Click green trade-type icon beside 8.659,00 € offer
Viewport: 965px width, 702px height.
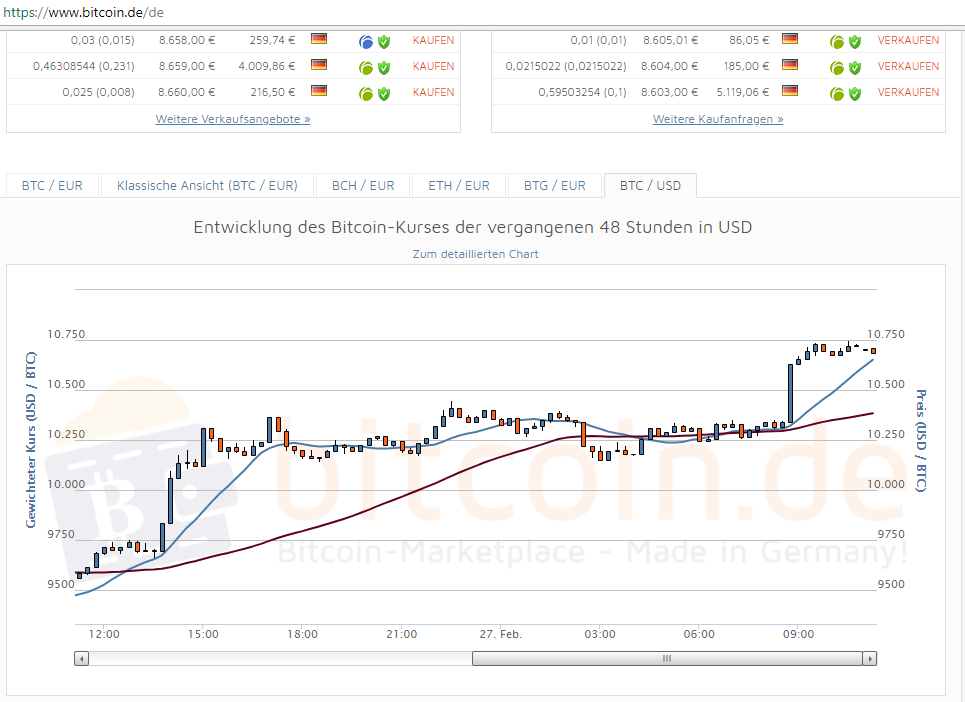coord(366,66)
